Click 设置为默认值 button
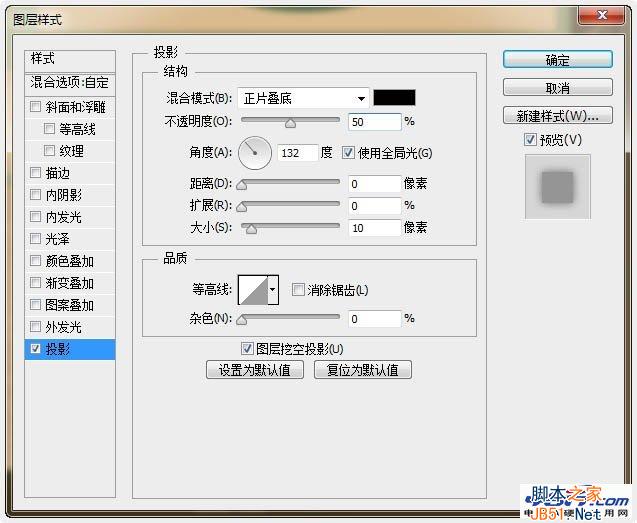The image size is (637, 523). point(255,370)
